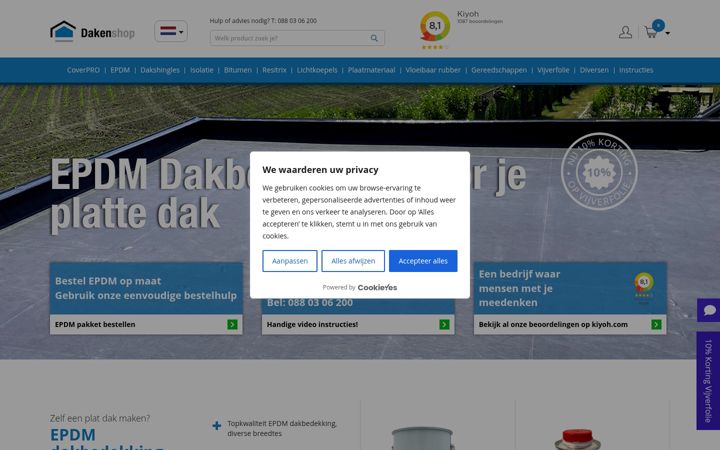The width and height of the screenshot is (720, 450).
Task: Open the 10% Korting Vijverfolie side tab
Action: pyautogui.click(x=709, y=381)
